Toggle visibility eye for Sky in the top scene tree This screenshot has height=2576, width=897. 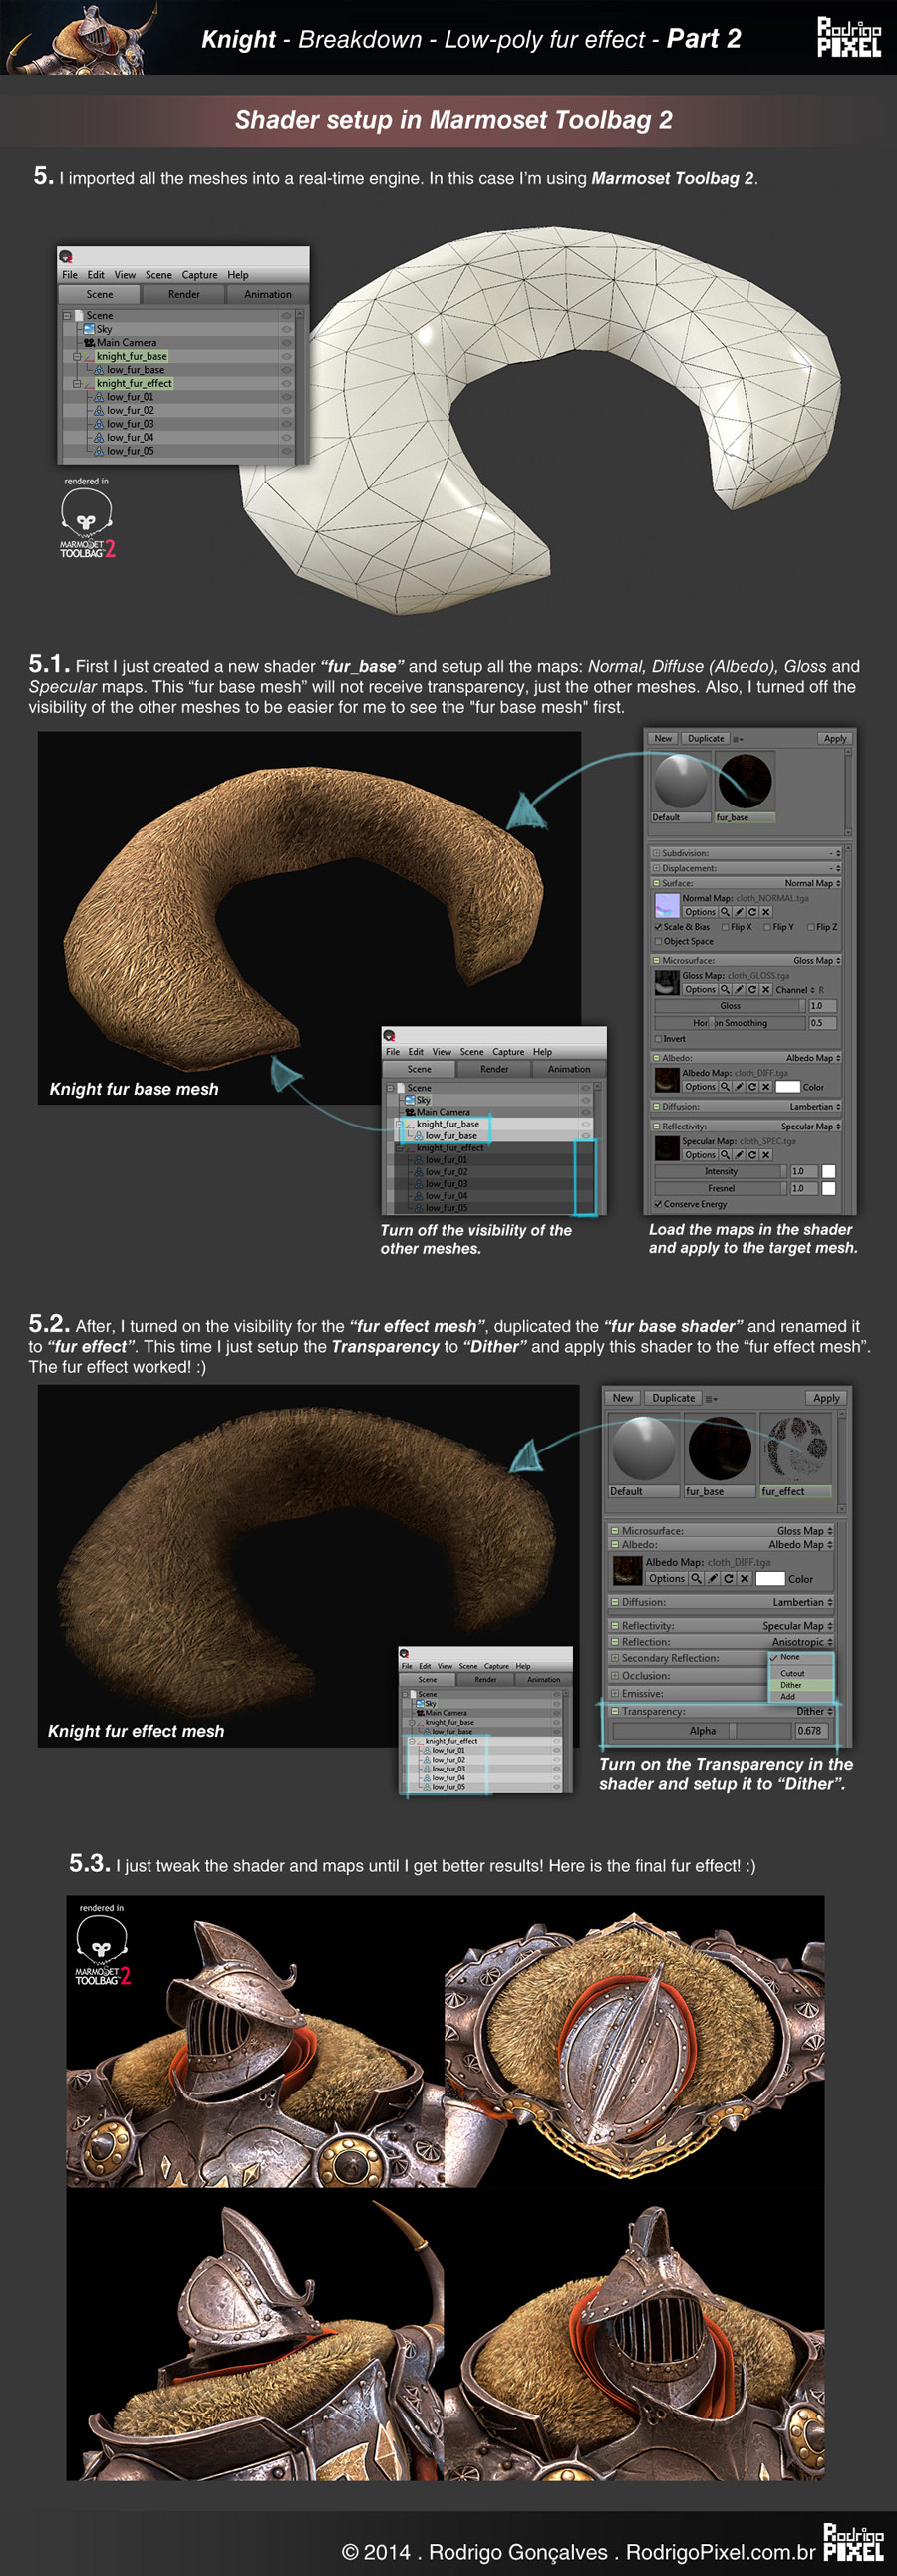pos(286,329)
